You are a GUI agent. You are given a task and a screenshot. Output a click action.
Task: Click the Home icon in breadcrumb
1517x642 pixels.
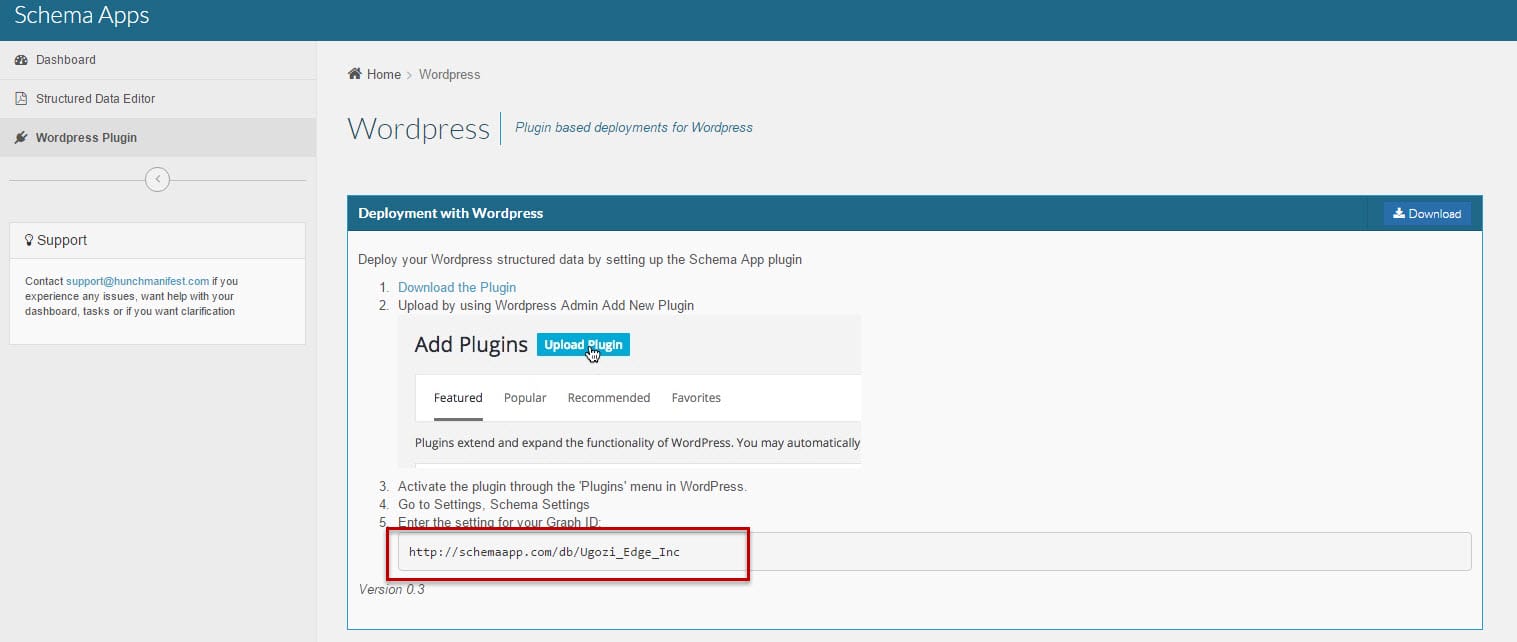(x=354, y=74)
